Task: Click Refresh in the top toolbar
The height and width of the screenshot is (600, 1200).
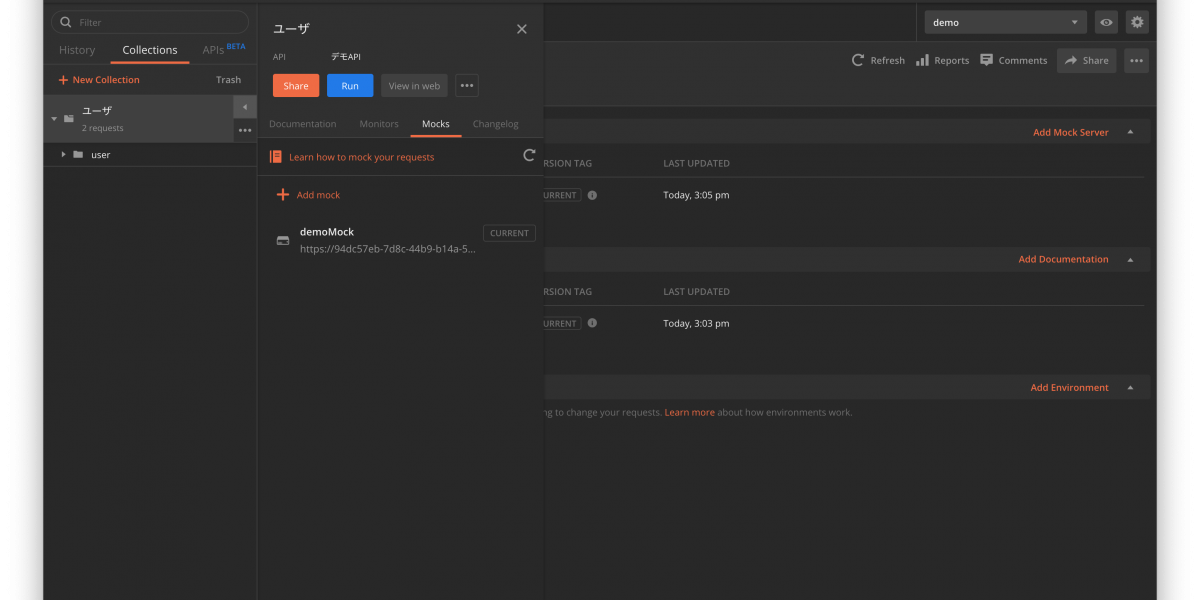Action: click(878, 60)
